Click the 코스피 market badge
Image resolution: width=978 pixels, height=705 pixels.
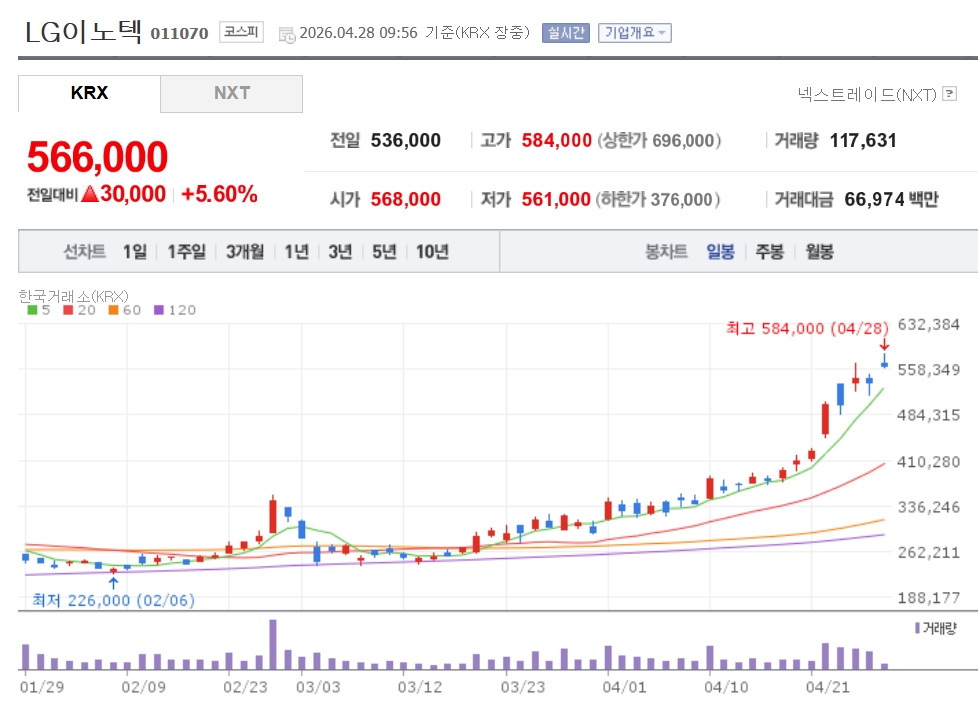(x=241, y=32)
